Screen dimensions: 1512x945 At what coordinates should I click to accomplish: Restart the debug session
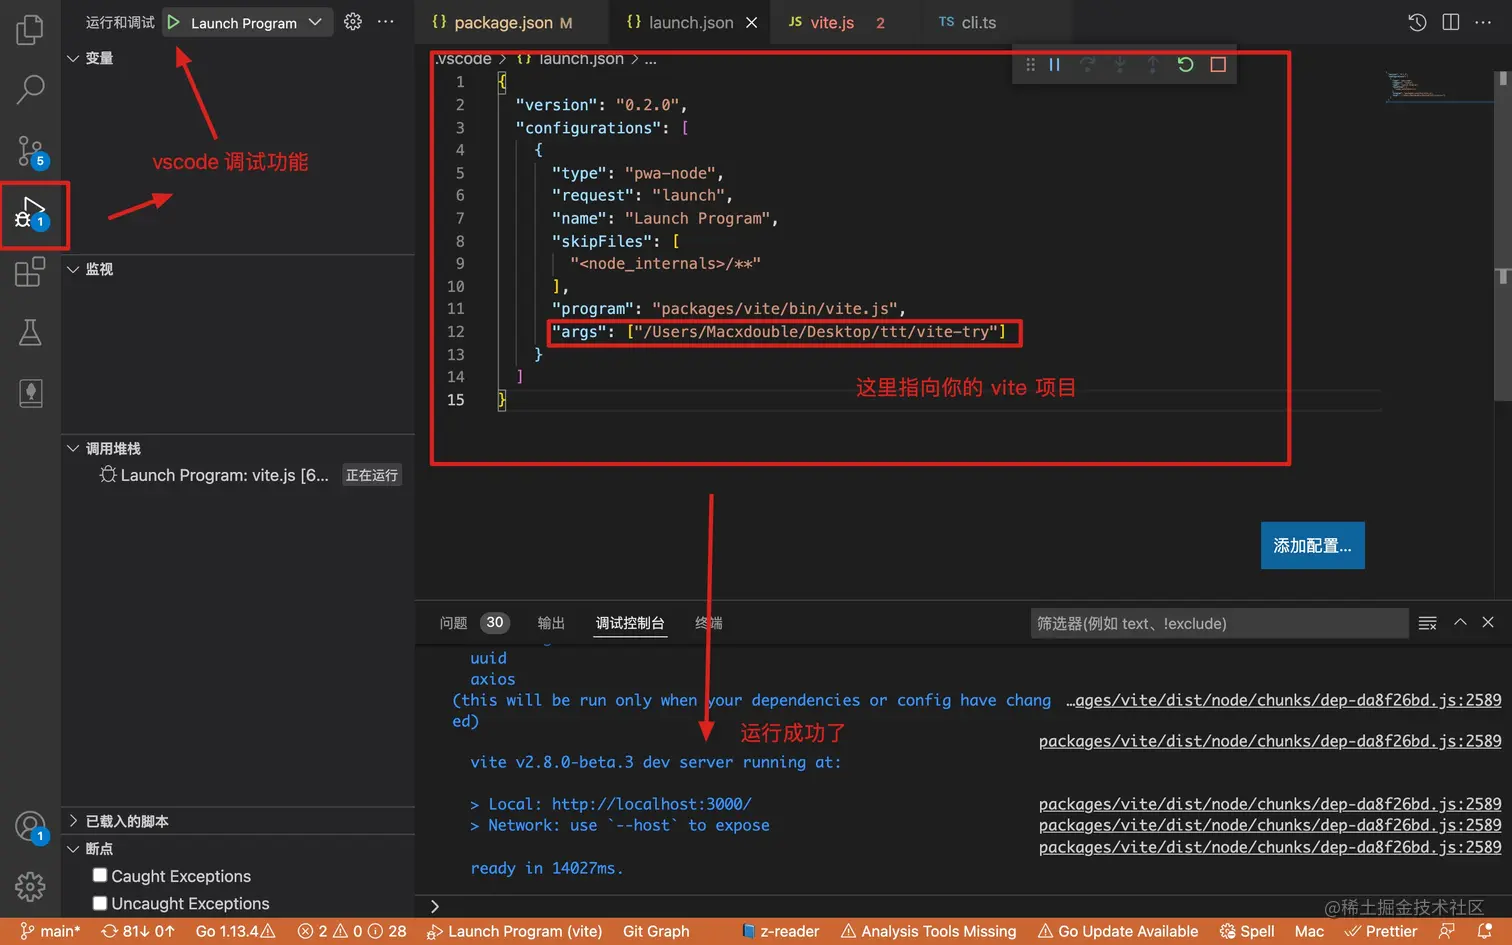tap(1185, 64)
